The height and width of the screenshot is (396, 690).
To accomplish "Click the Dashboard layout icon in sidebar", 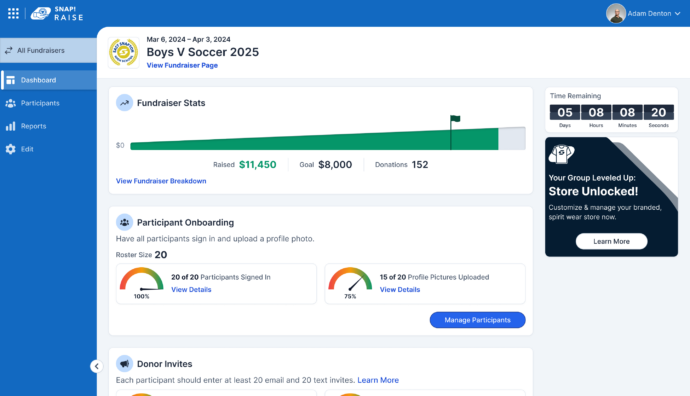I will 11,80.
